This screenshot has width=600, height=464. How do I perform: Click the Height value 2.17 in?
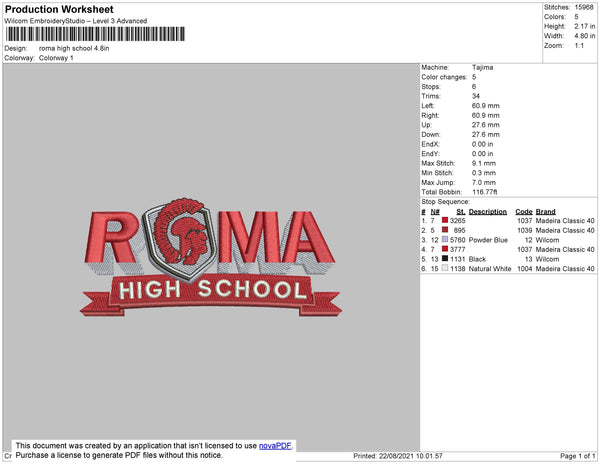[585, 26]
